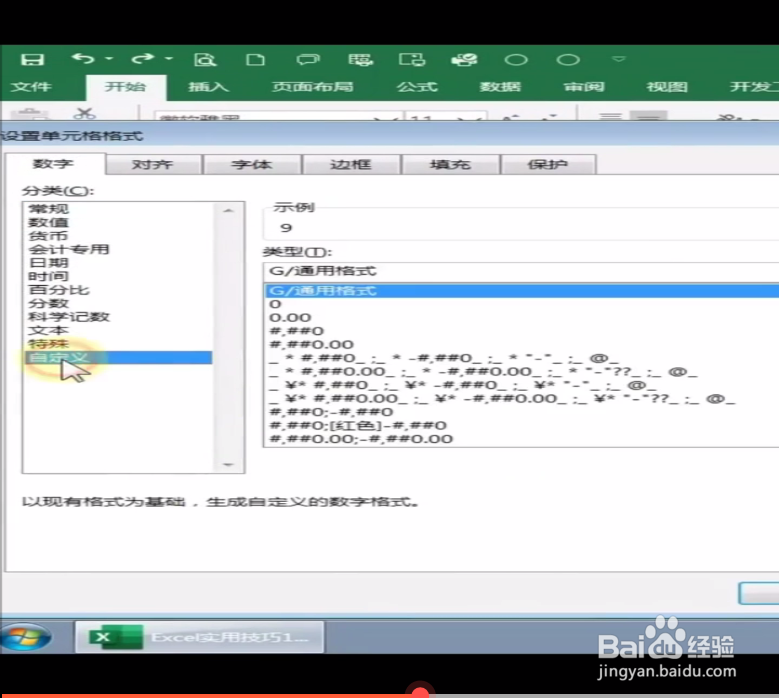779x698 pixels.
Task: Switch to the 数据 ribbon tab
Action: (x=500, y=87)
